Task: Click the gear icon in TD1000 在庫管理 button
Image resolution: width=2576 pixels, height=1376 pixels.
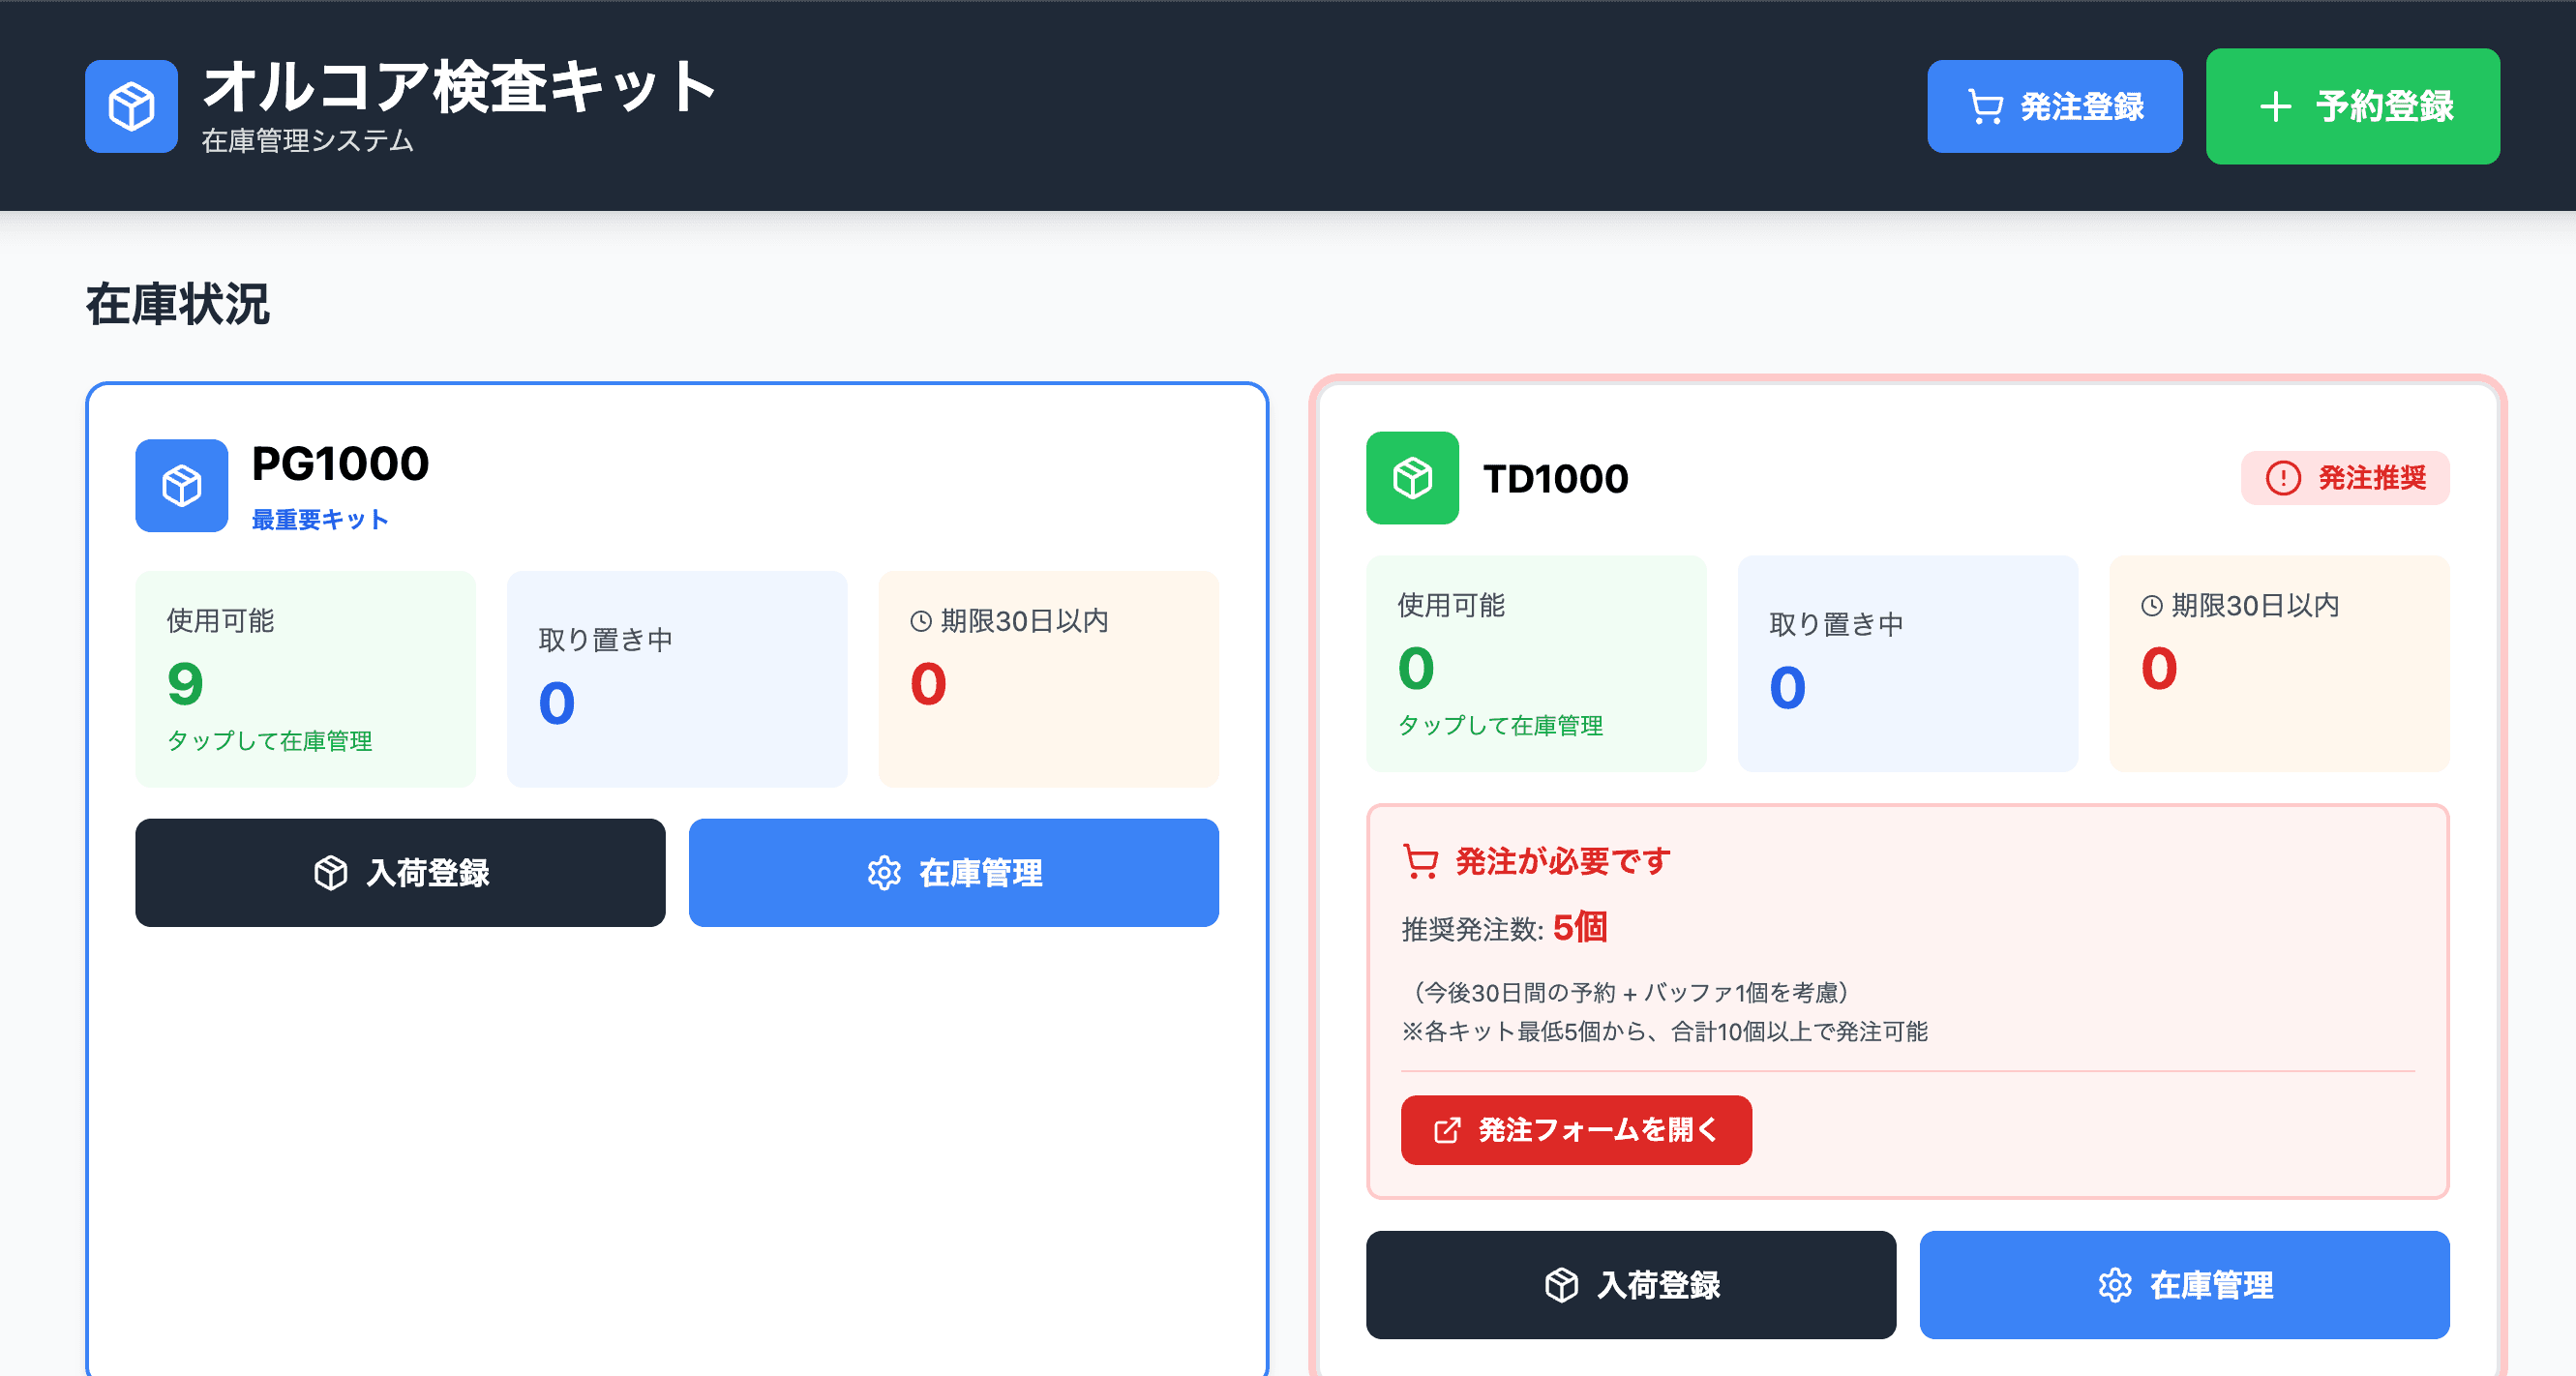Action: 2115,1285
